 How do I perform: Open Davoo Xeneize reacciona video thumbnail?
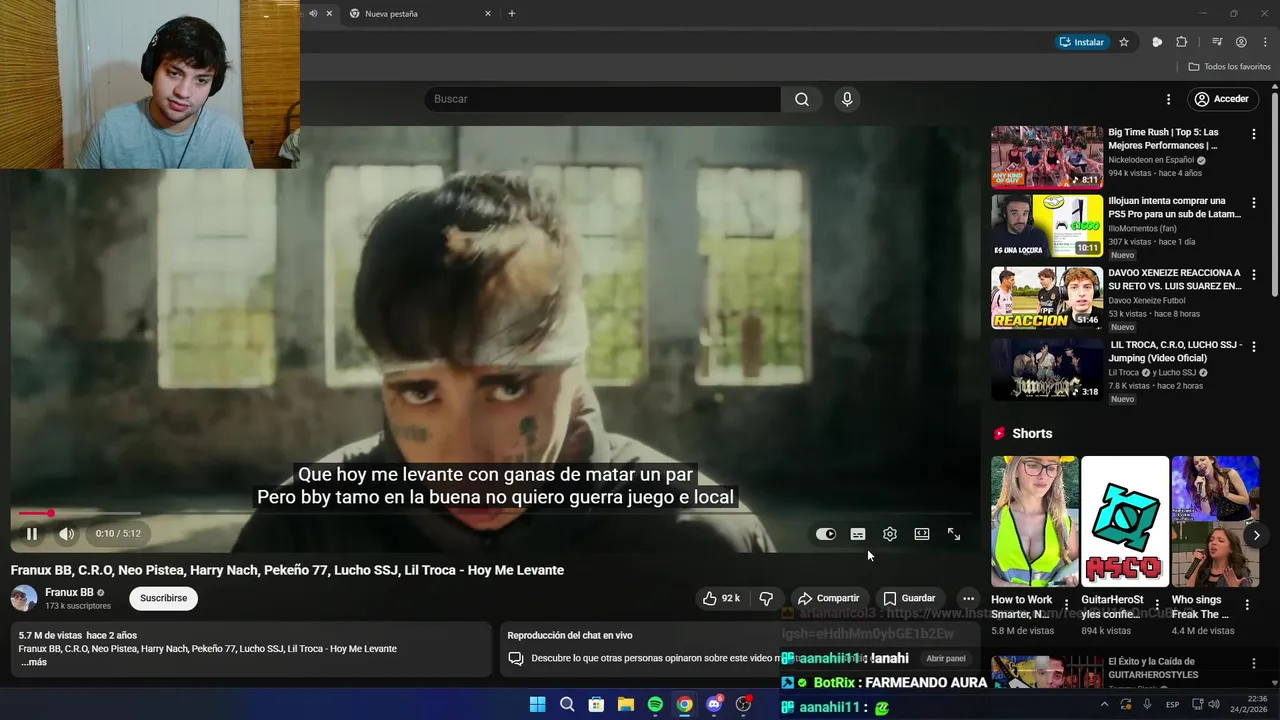[1047, 297]
